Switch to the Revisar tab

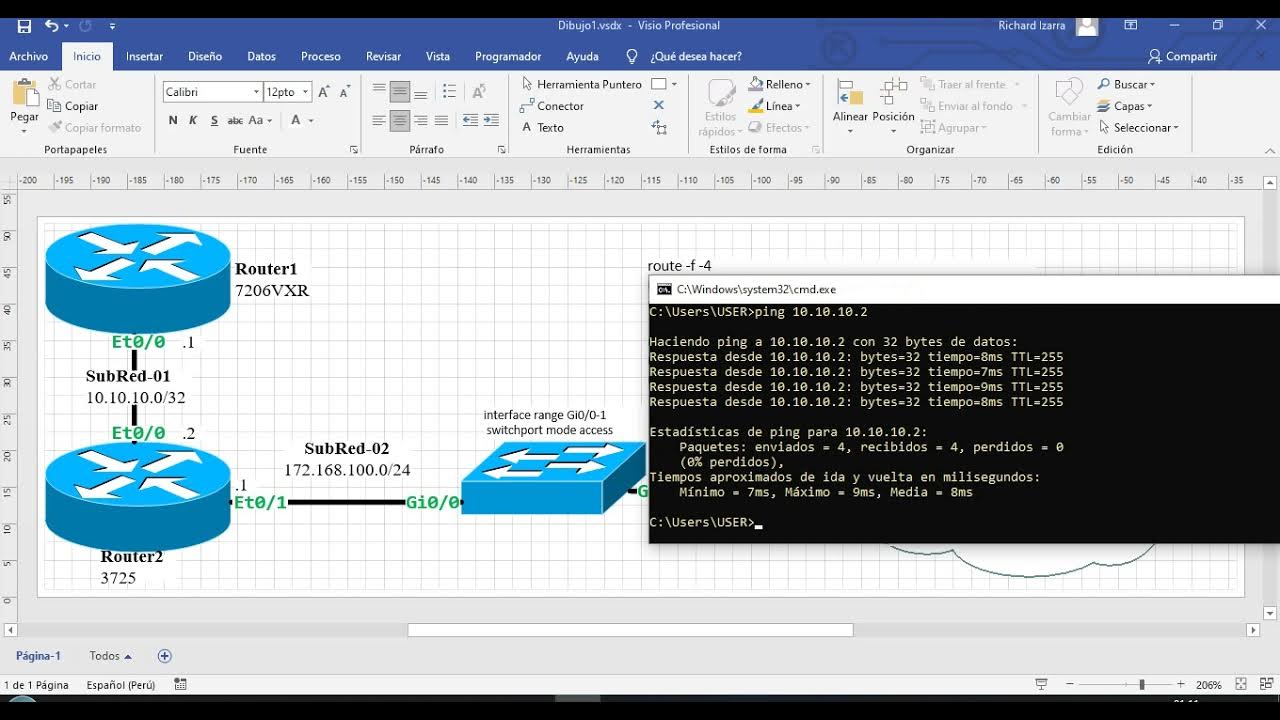pos(383,56)
